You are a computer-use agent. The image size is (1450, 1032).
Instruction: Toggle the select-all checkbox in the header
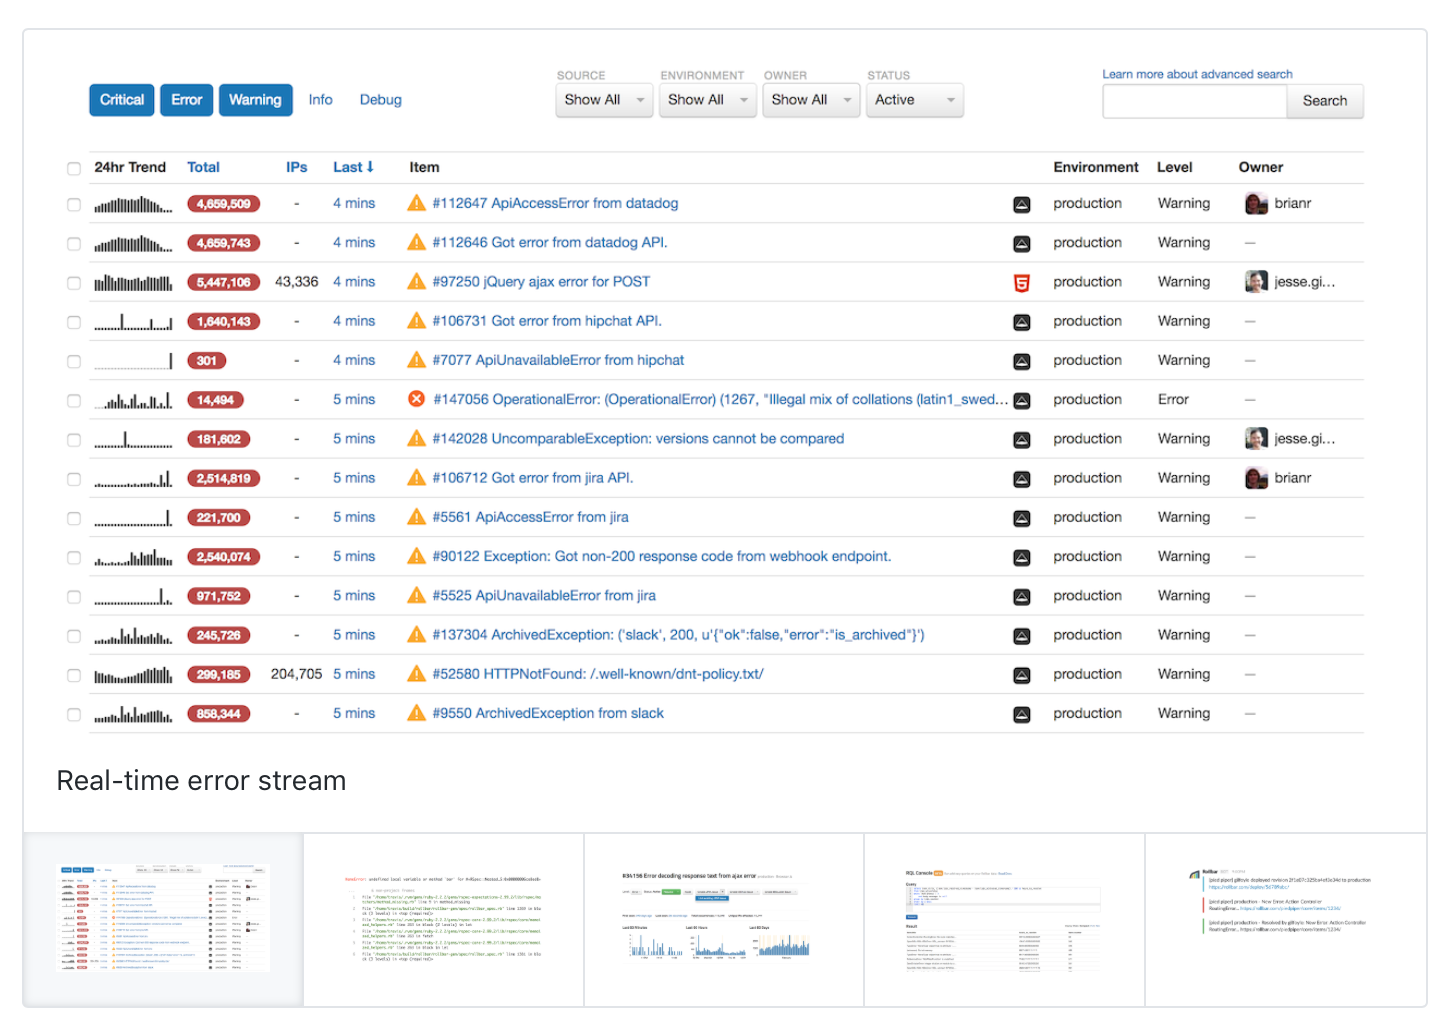74,168
